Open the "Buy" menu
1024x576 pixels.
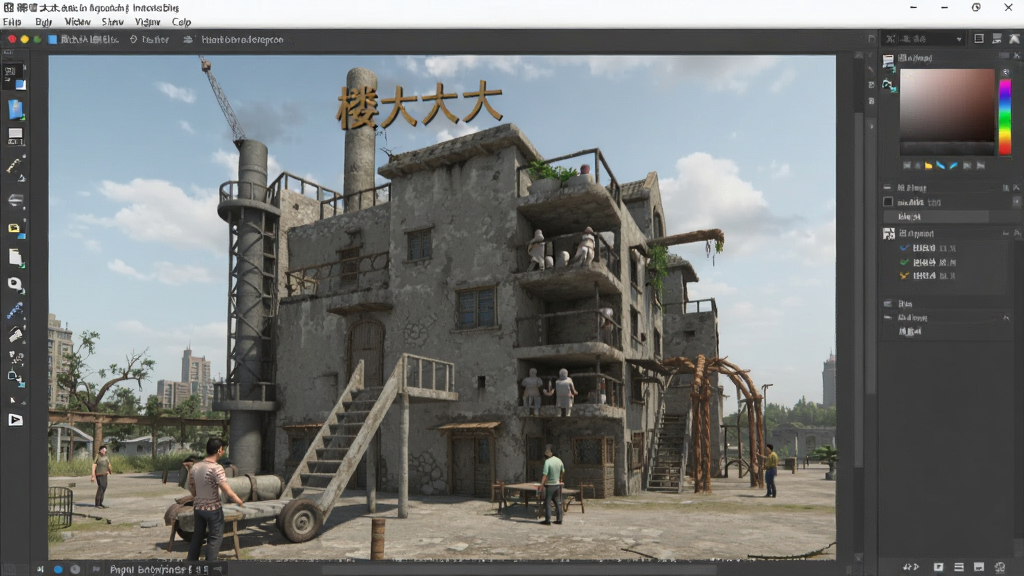coord(43,22)
